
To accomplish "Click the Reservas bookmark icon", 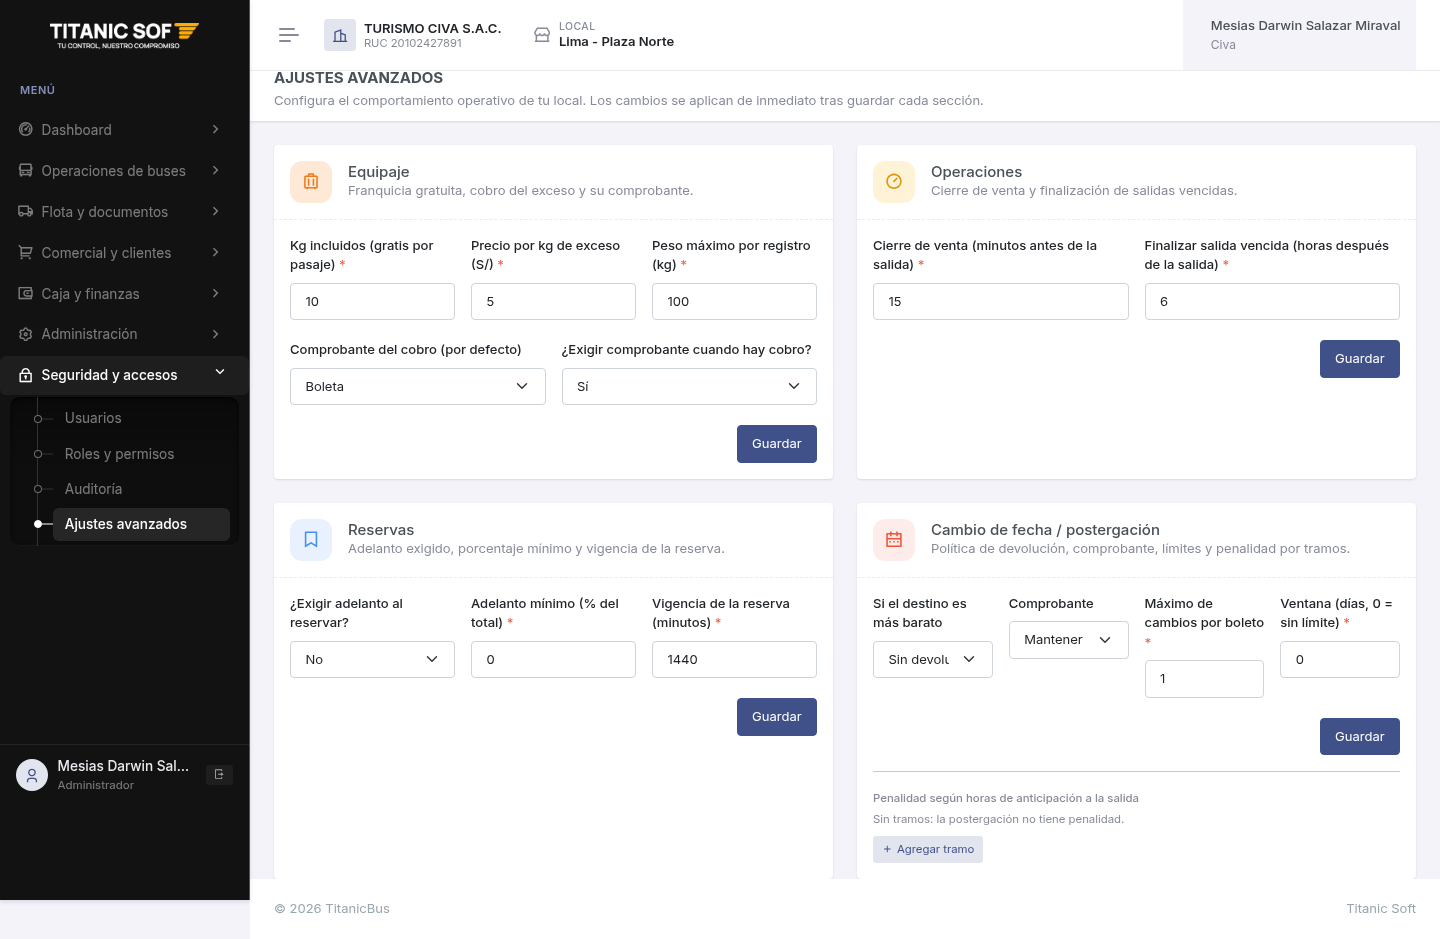I will [311, 540].
